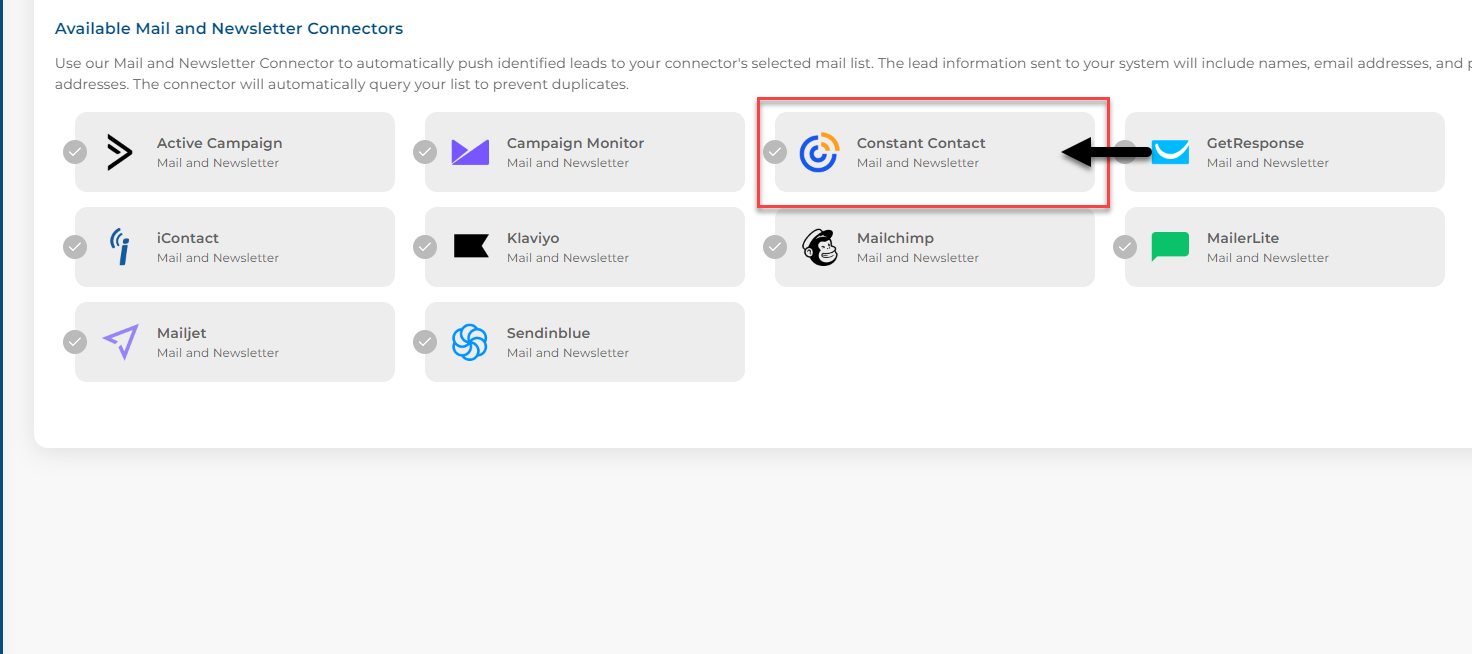Image resolution: width=1472 pixels, height=654 pixels.
Task: Toggle the check circle for Constant Contact
Action: [x=775, y=152]
